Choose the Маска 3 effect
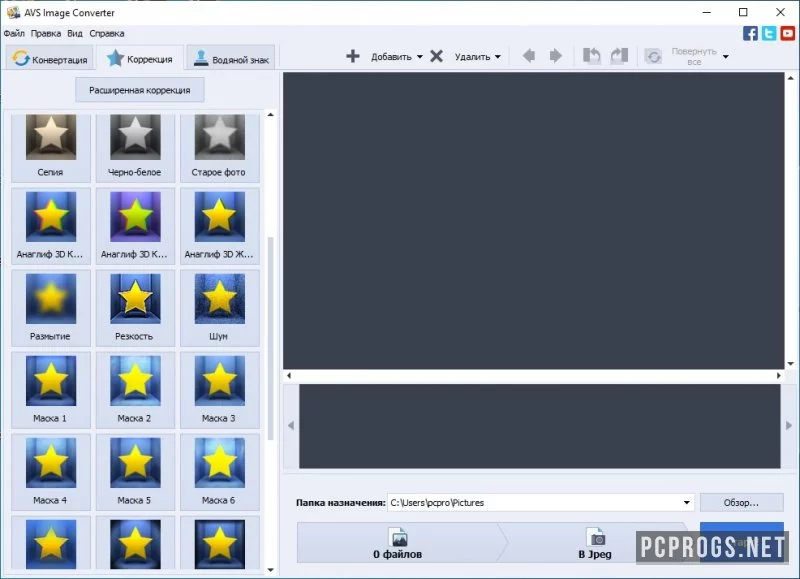800x579 pixels. [219, 390]
